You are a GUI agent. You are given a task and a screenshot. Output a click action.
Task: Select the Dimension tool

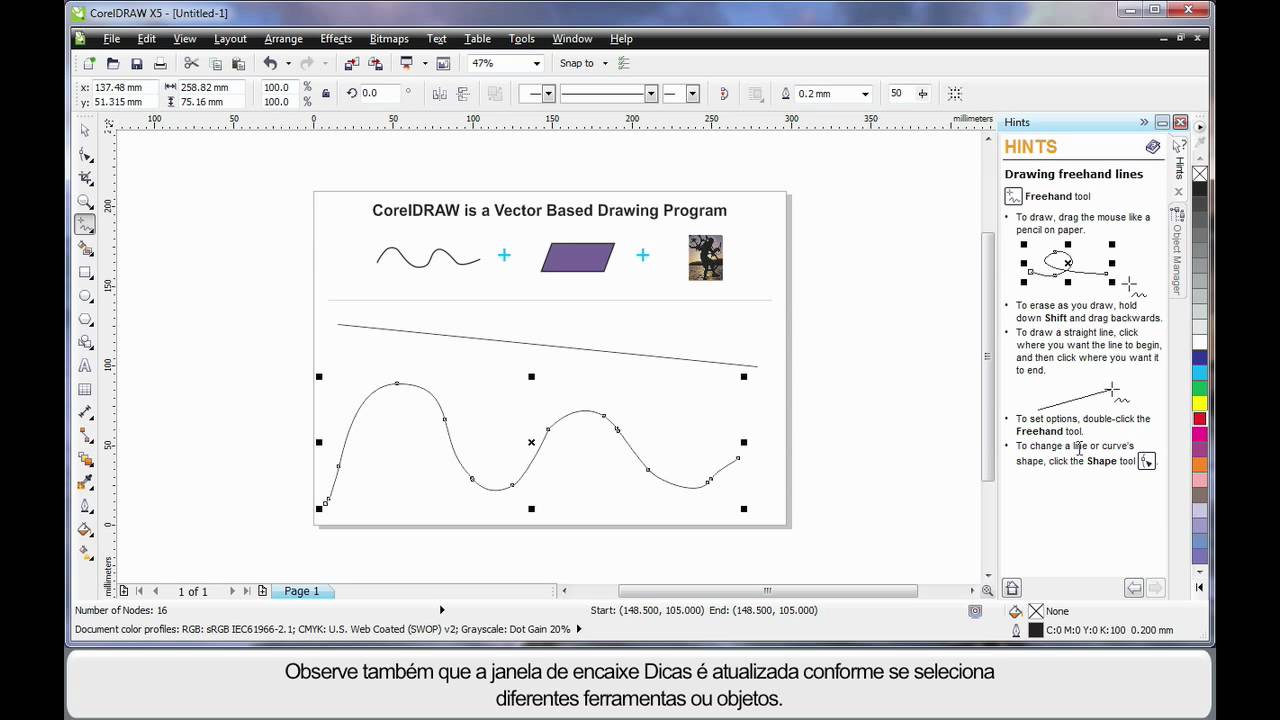(85, 413)
